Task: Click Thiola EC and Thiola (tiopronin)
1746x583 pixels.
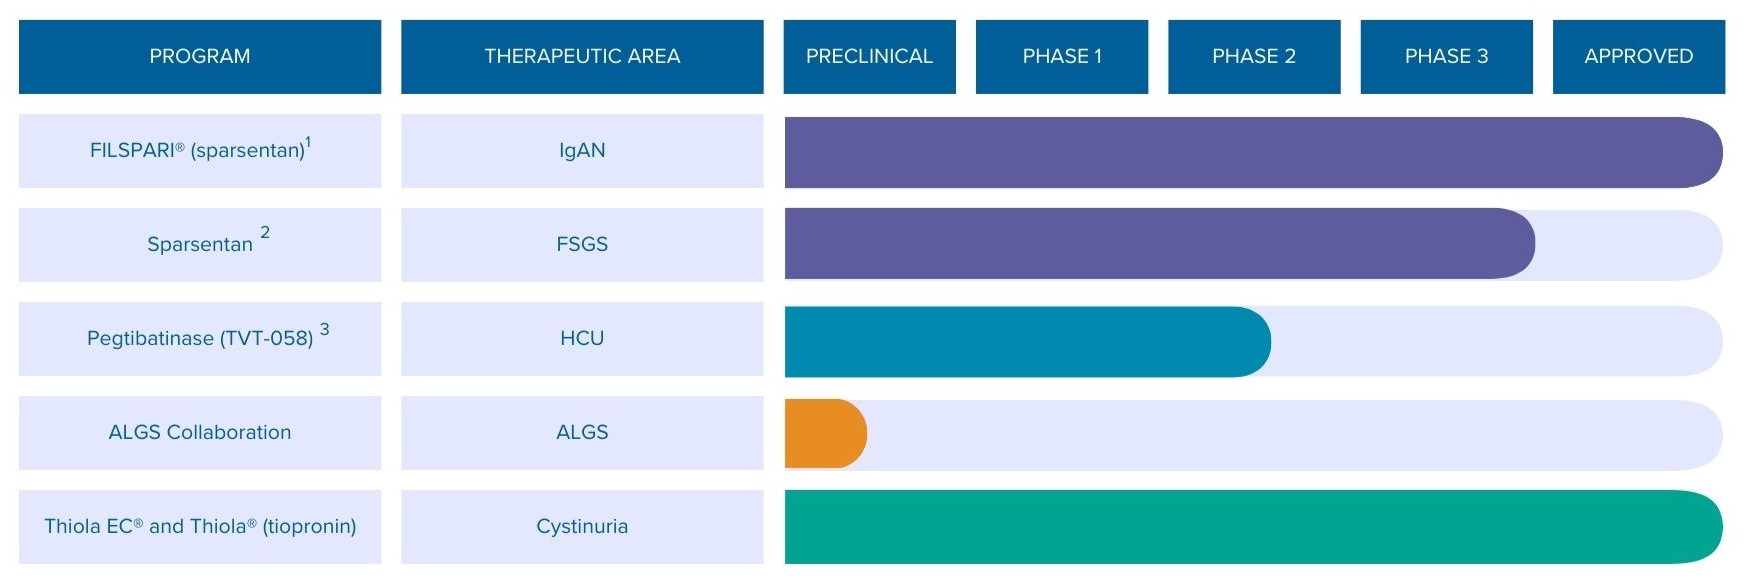Action: coord(200,527)
